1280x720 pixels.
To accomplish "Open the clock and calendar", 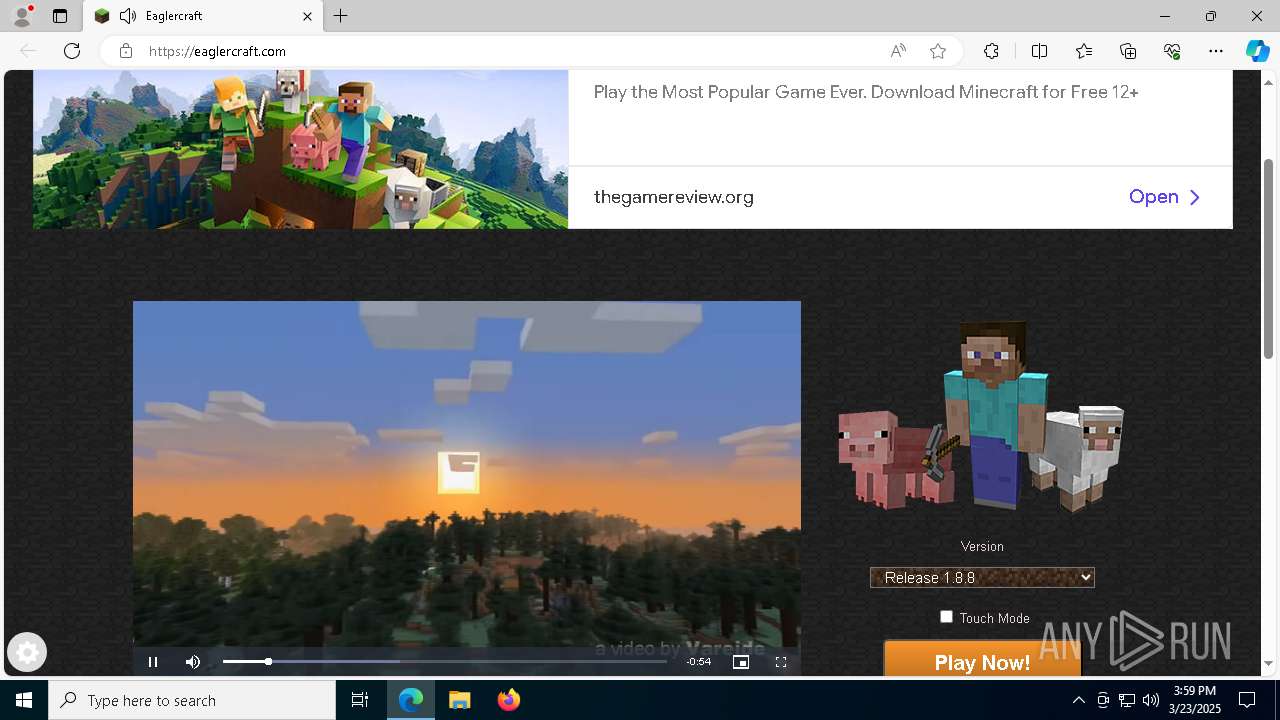I will tap(1194, 700).
